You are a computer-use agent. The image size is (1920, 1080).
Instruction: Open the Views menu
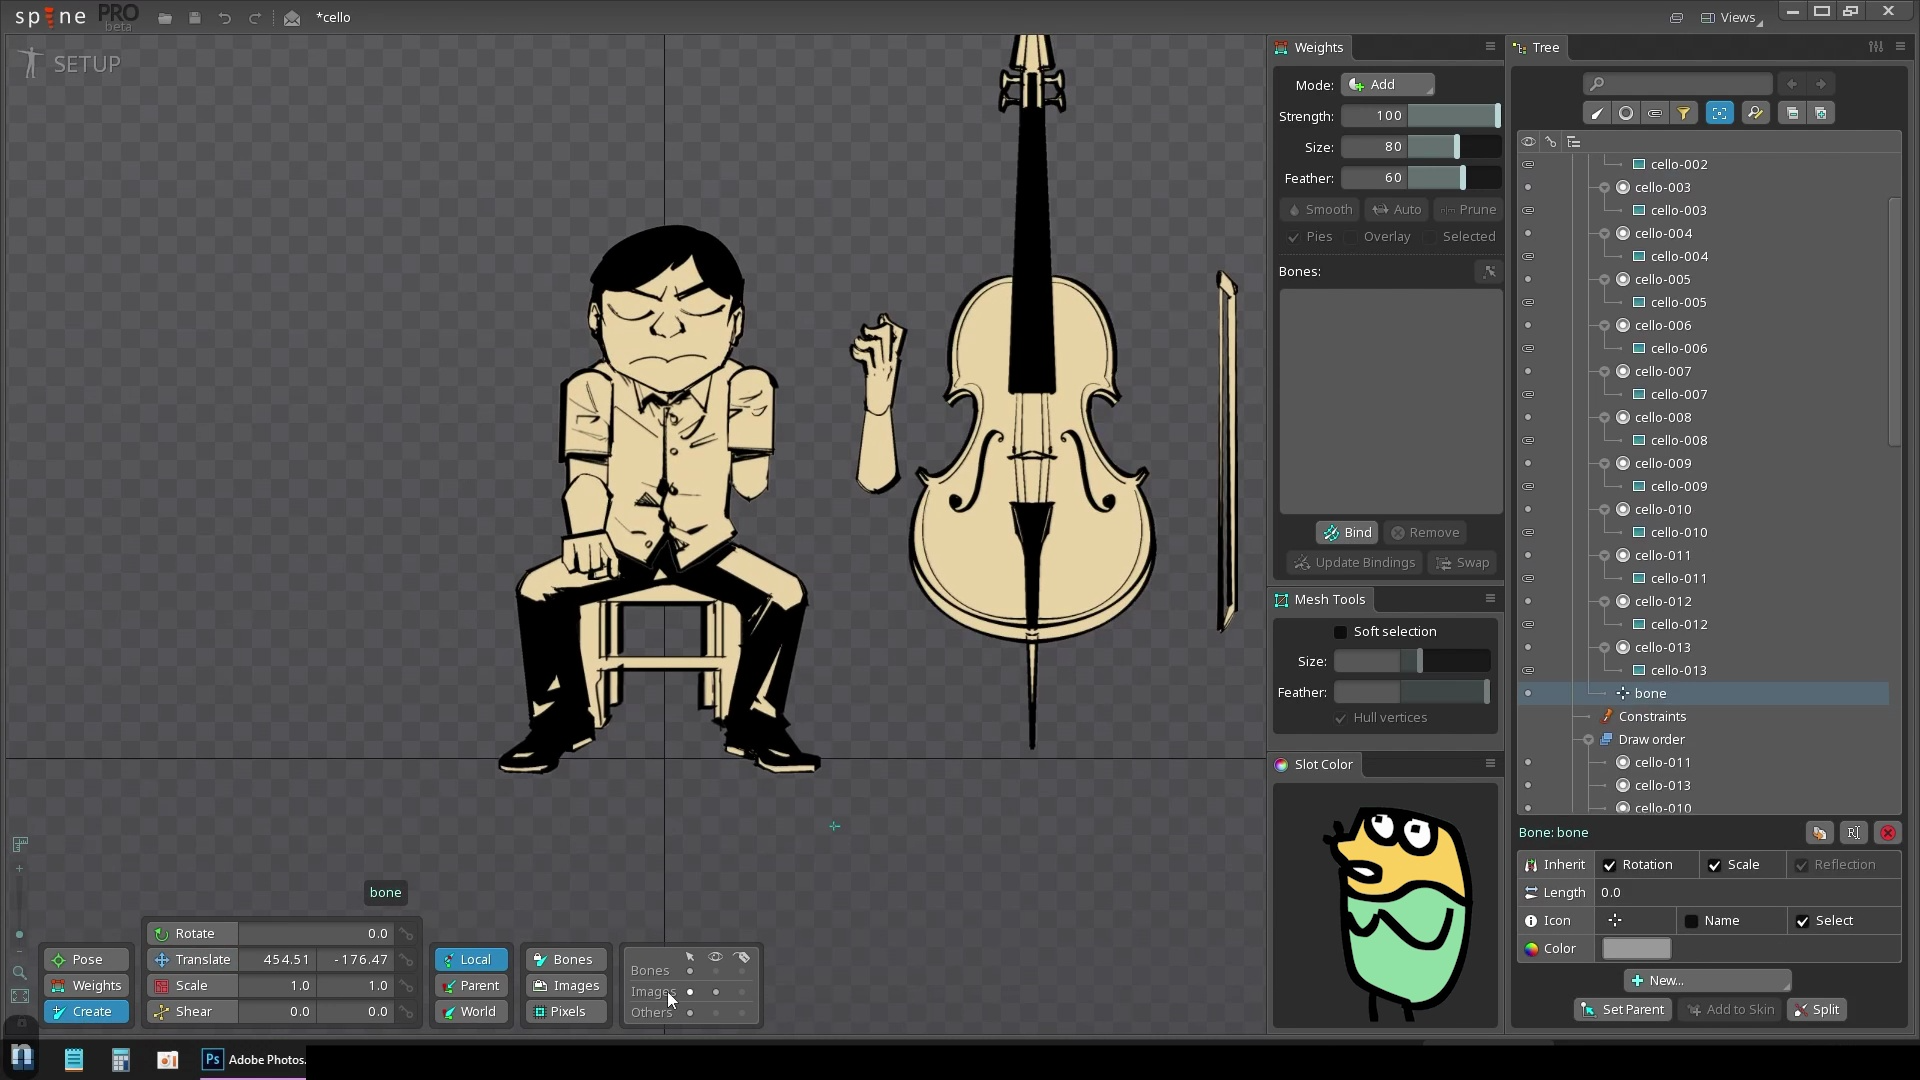(x=1736, y=17)
